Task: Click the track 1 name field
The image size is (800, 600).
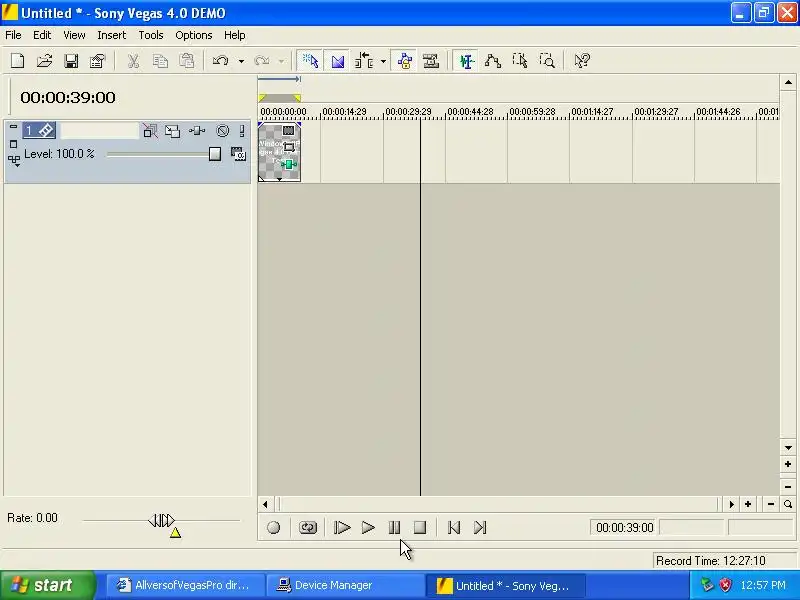Action: click(x=99, y=131)
